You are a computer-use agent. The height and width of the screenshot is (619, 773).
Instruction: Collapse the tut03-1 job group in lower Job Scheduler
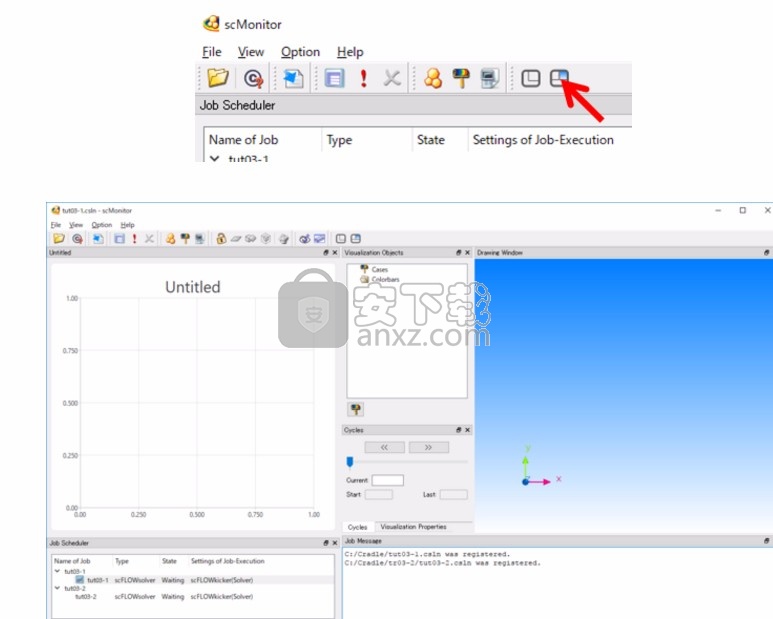point(57,571)
